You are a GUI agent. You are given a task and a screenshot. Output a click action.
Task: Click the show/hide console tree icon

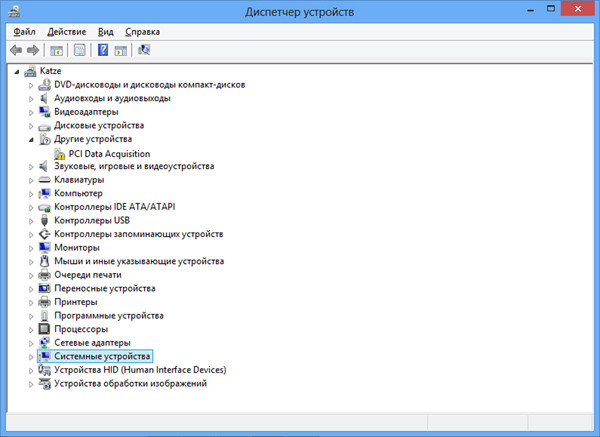[56, 49]
